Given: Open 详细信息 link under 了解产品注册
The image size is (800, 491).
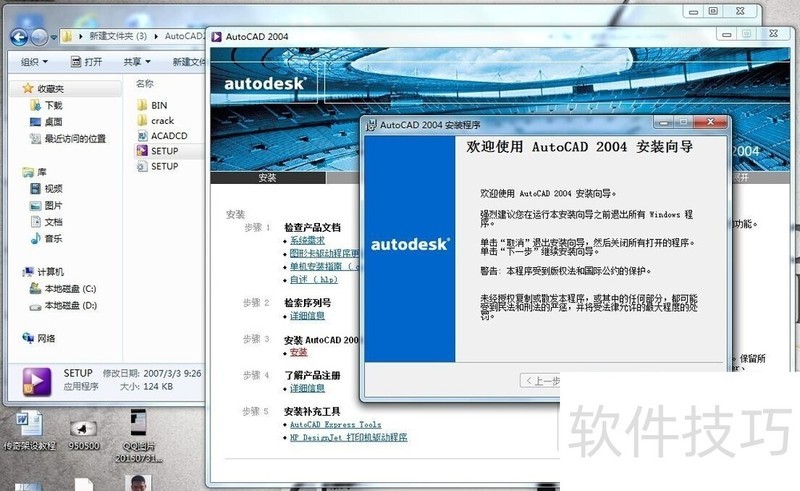Looking at the screenshot, I should [307, 388].
